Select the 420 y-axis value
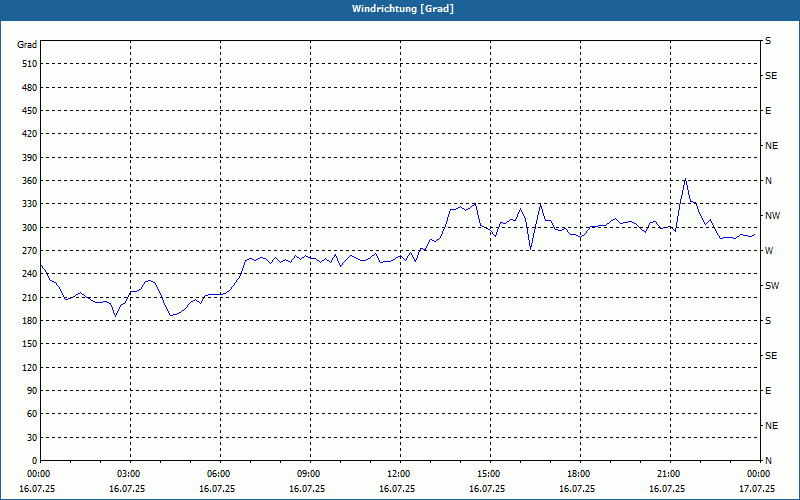This screenshot has height=500, width=800. (30, 134)
